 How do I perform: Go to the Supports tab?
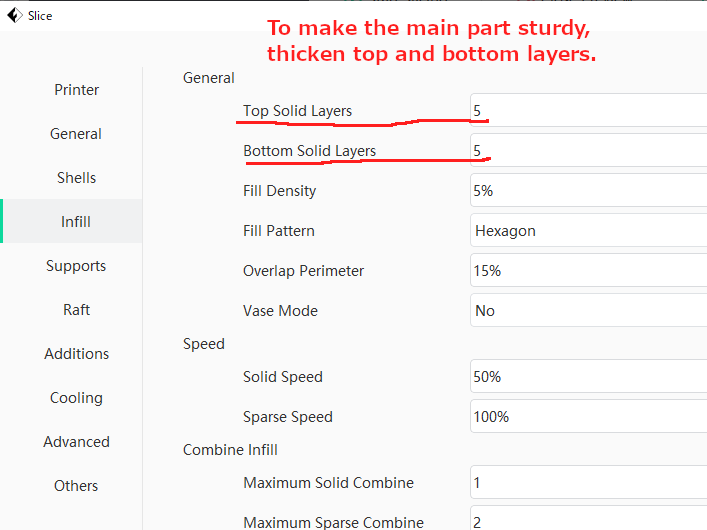[76, 266]
